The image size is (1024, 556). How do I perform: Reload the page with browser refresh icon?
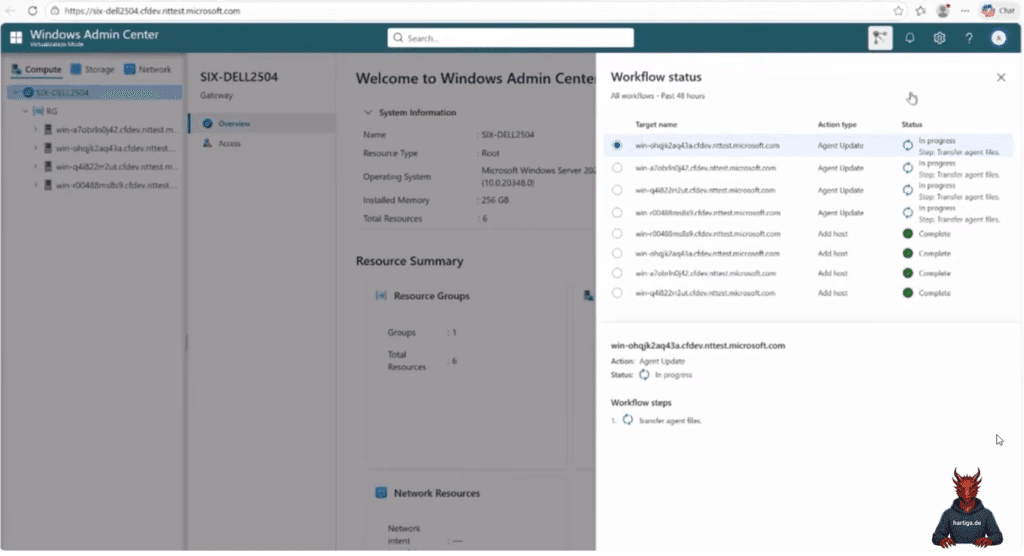tap(32, 10)
